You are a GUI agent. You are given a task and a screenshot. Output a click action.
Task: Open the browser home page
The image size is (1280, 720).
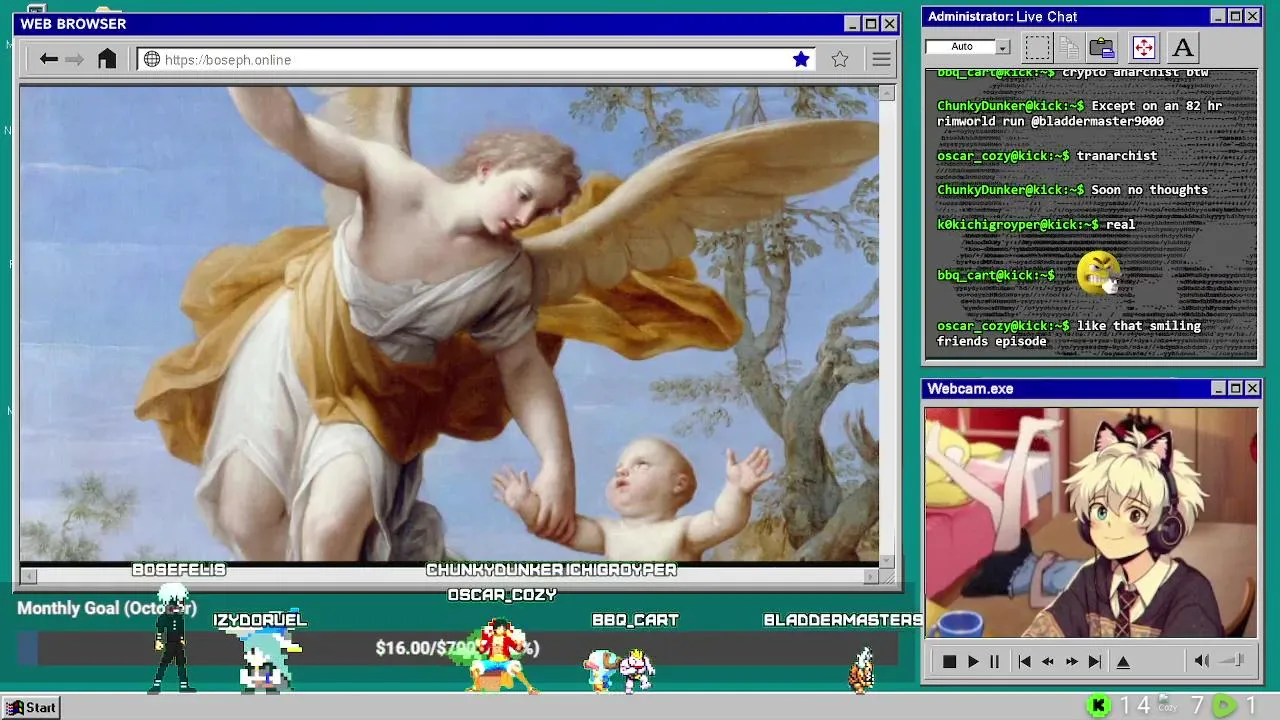pos(107,59)
